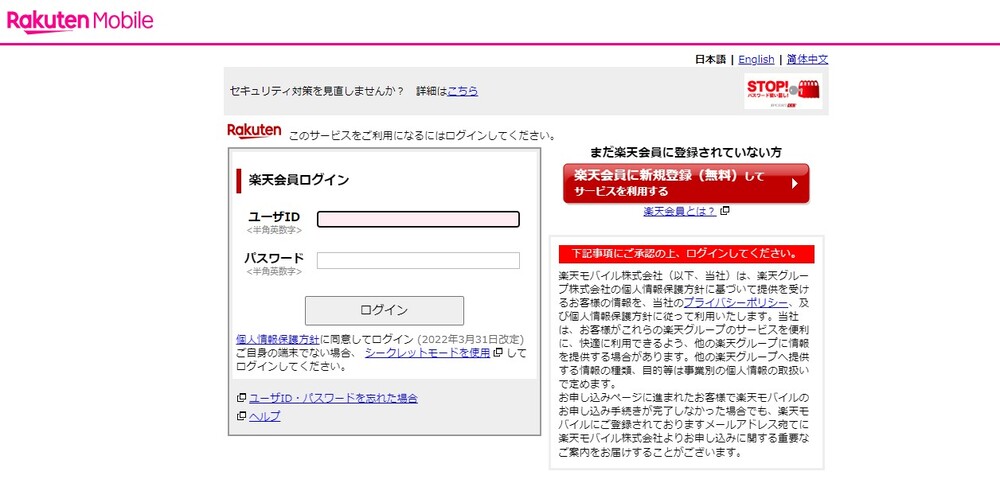The image size is (1000, 491).
Task: Click the ログイン button
Action: point(384,311)
